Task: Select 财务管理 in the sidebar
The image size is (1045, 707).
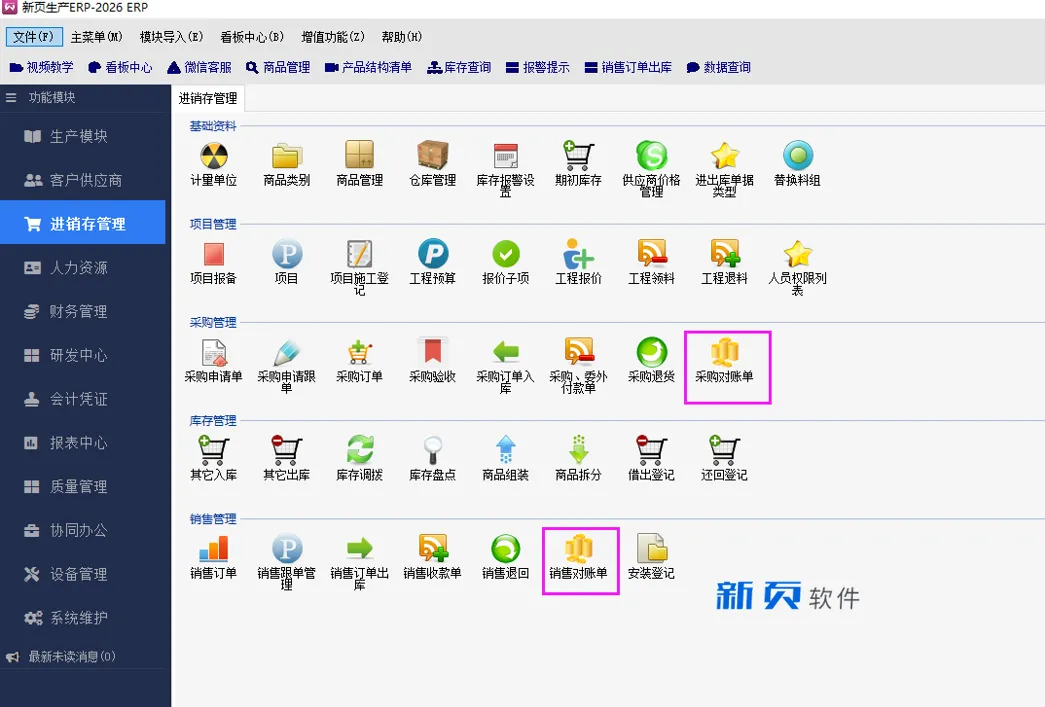Action: (x=83, y=311)
